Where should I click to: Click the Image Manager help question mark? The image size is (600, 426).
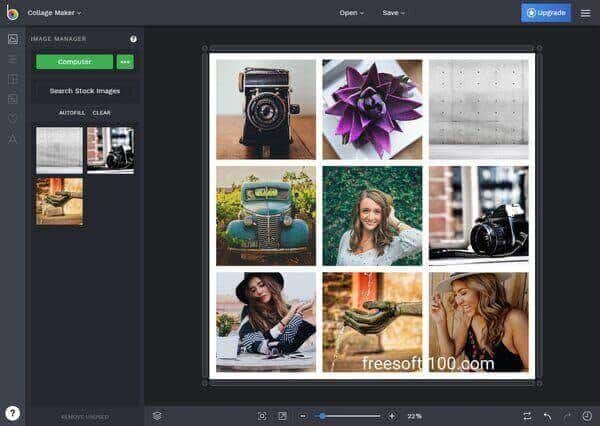pyautogui.click(x=133, y=39)
